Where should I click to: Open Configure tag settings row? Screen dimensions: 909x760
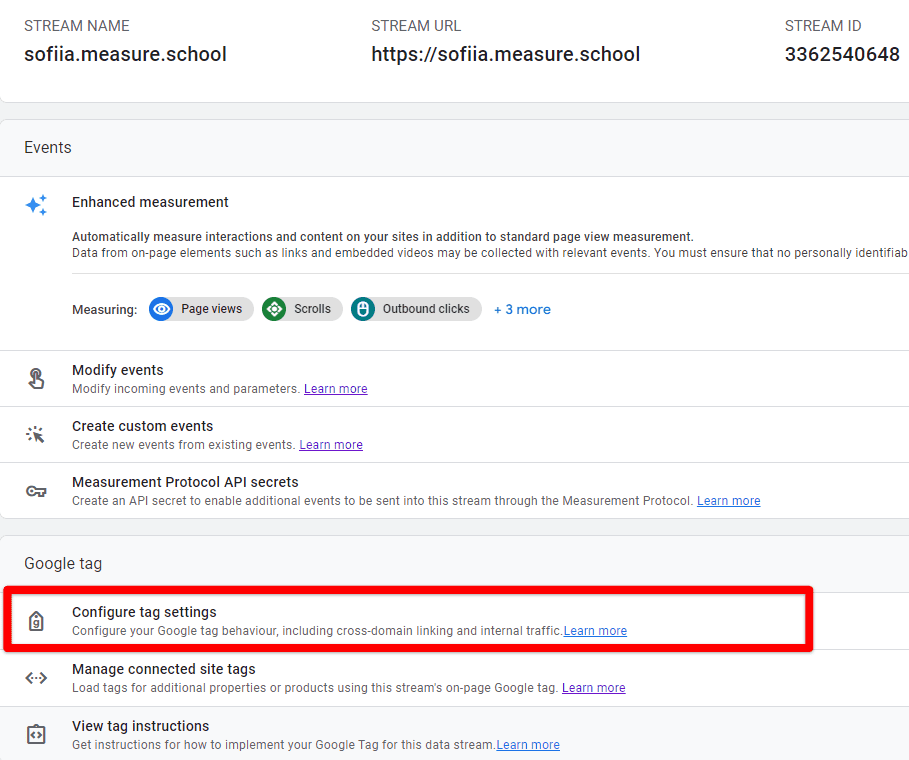(x=144, y=612)
